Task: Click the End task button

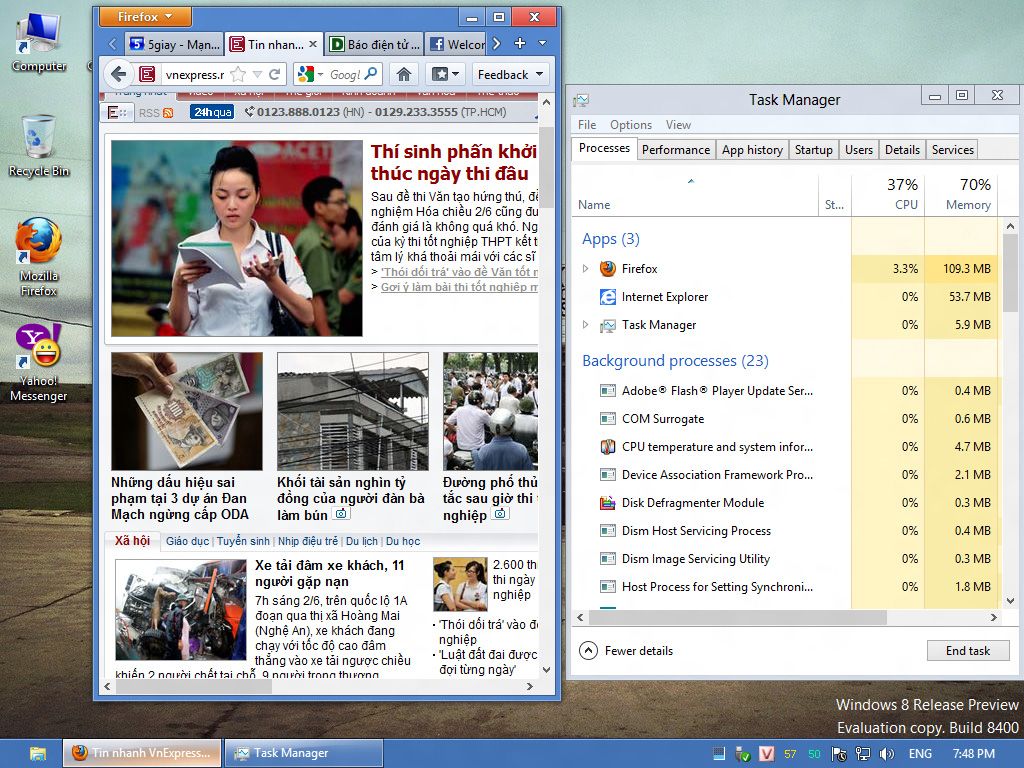Action: [x=968, y=650]
